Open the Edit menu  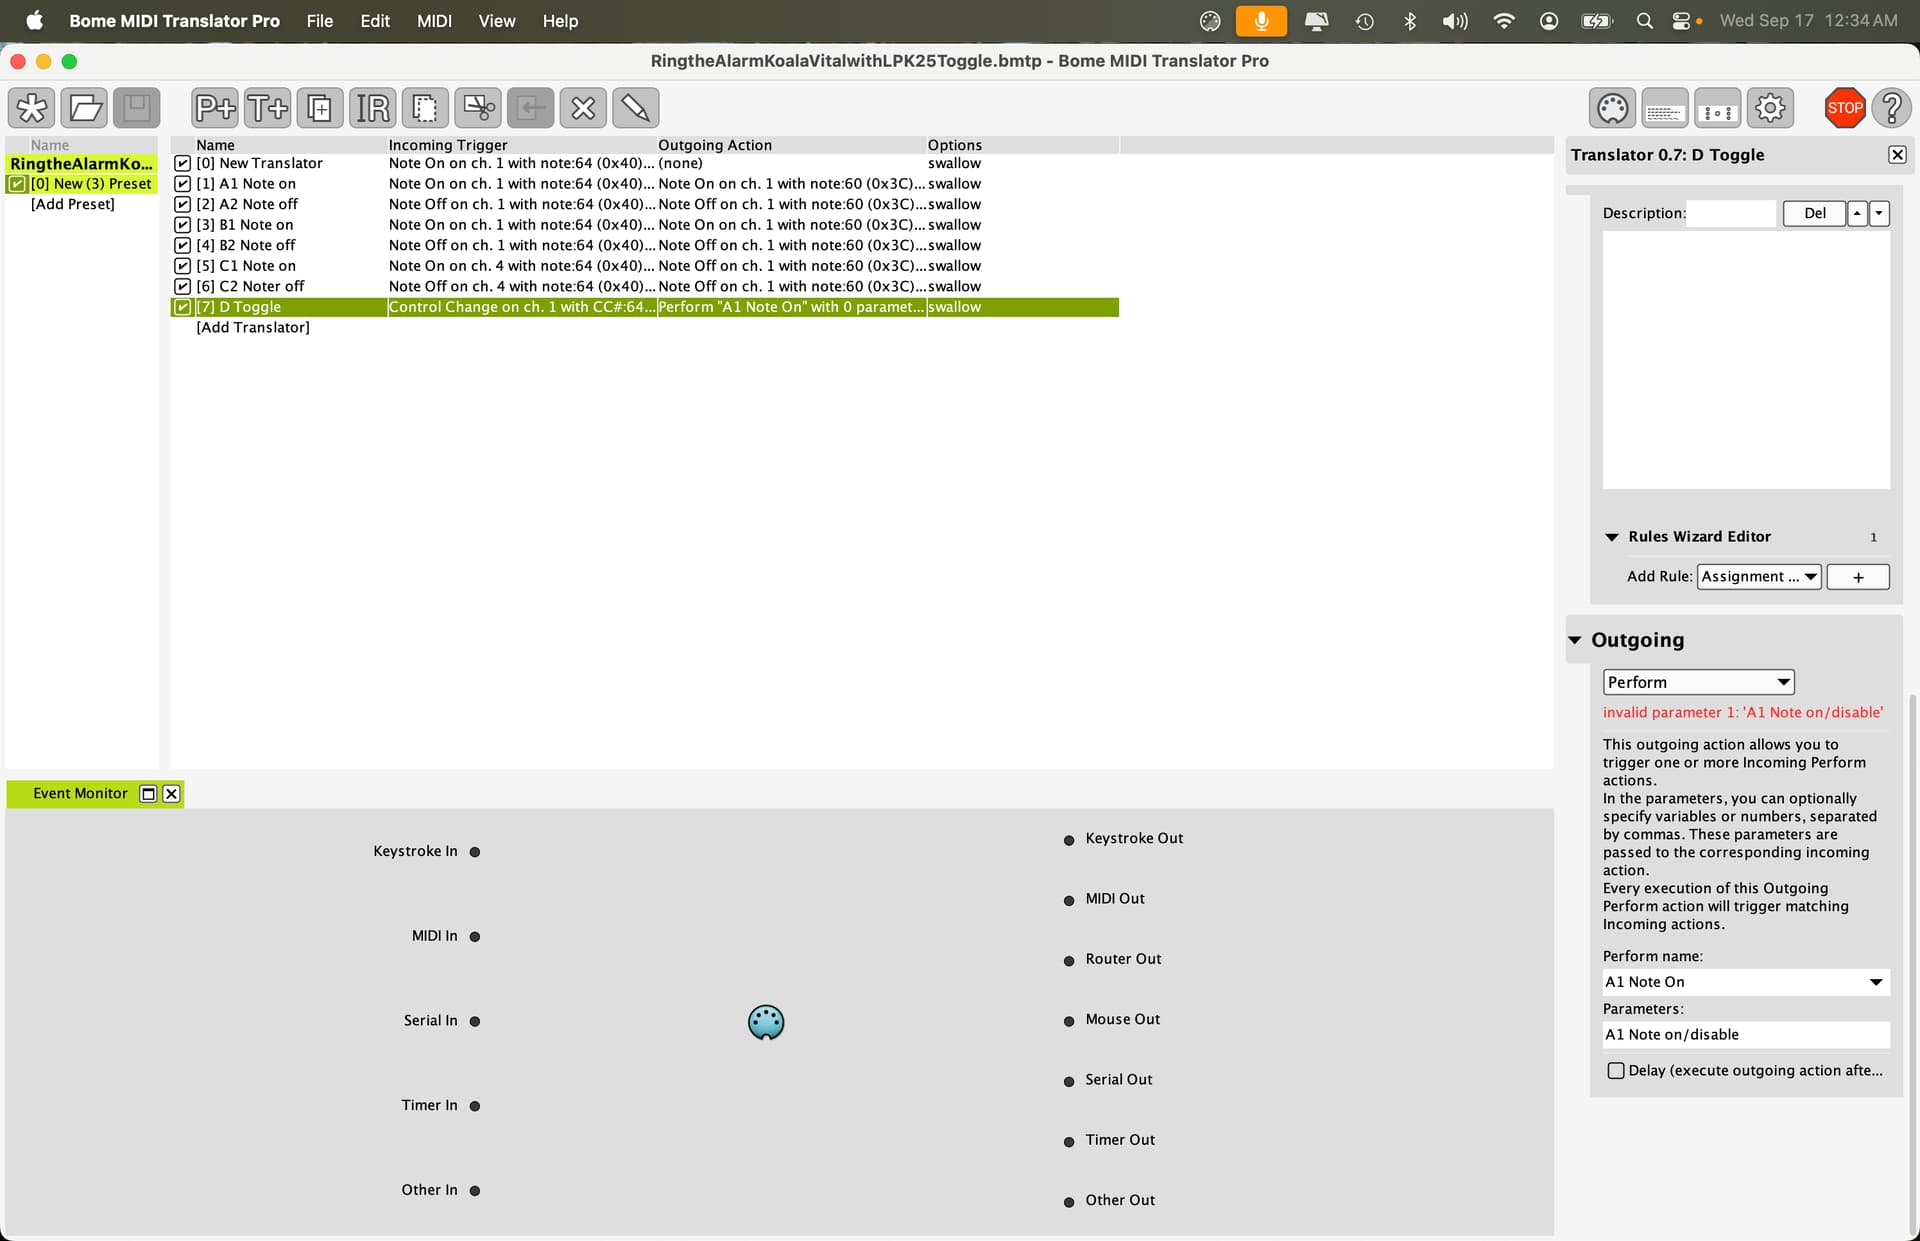[375, 21]
